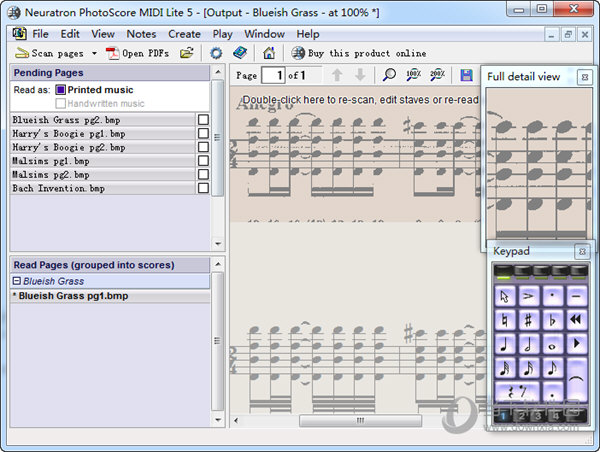Viewport: 600px width, 452px height.
Task: Check the Malsims pg2.bmp checkbox
Action: pos(203,174)
